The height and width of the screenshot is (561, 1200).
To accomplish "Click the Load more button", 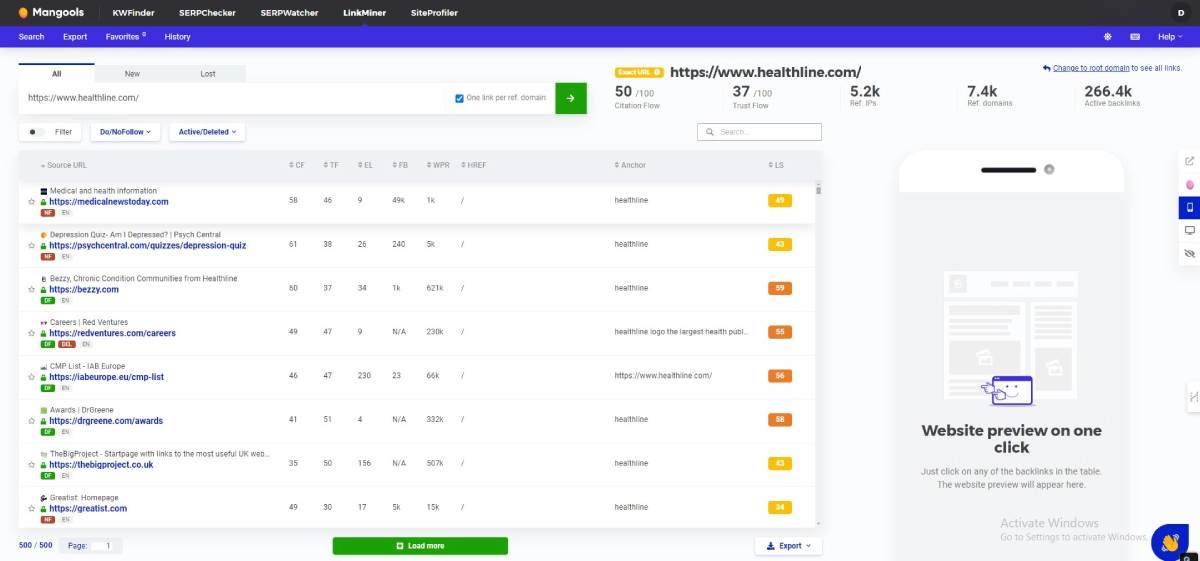I will 420,546.
